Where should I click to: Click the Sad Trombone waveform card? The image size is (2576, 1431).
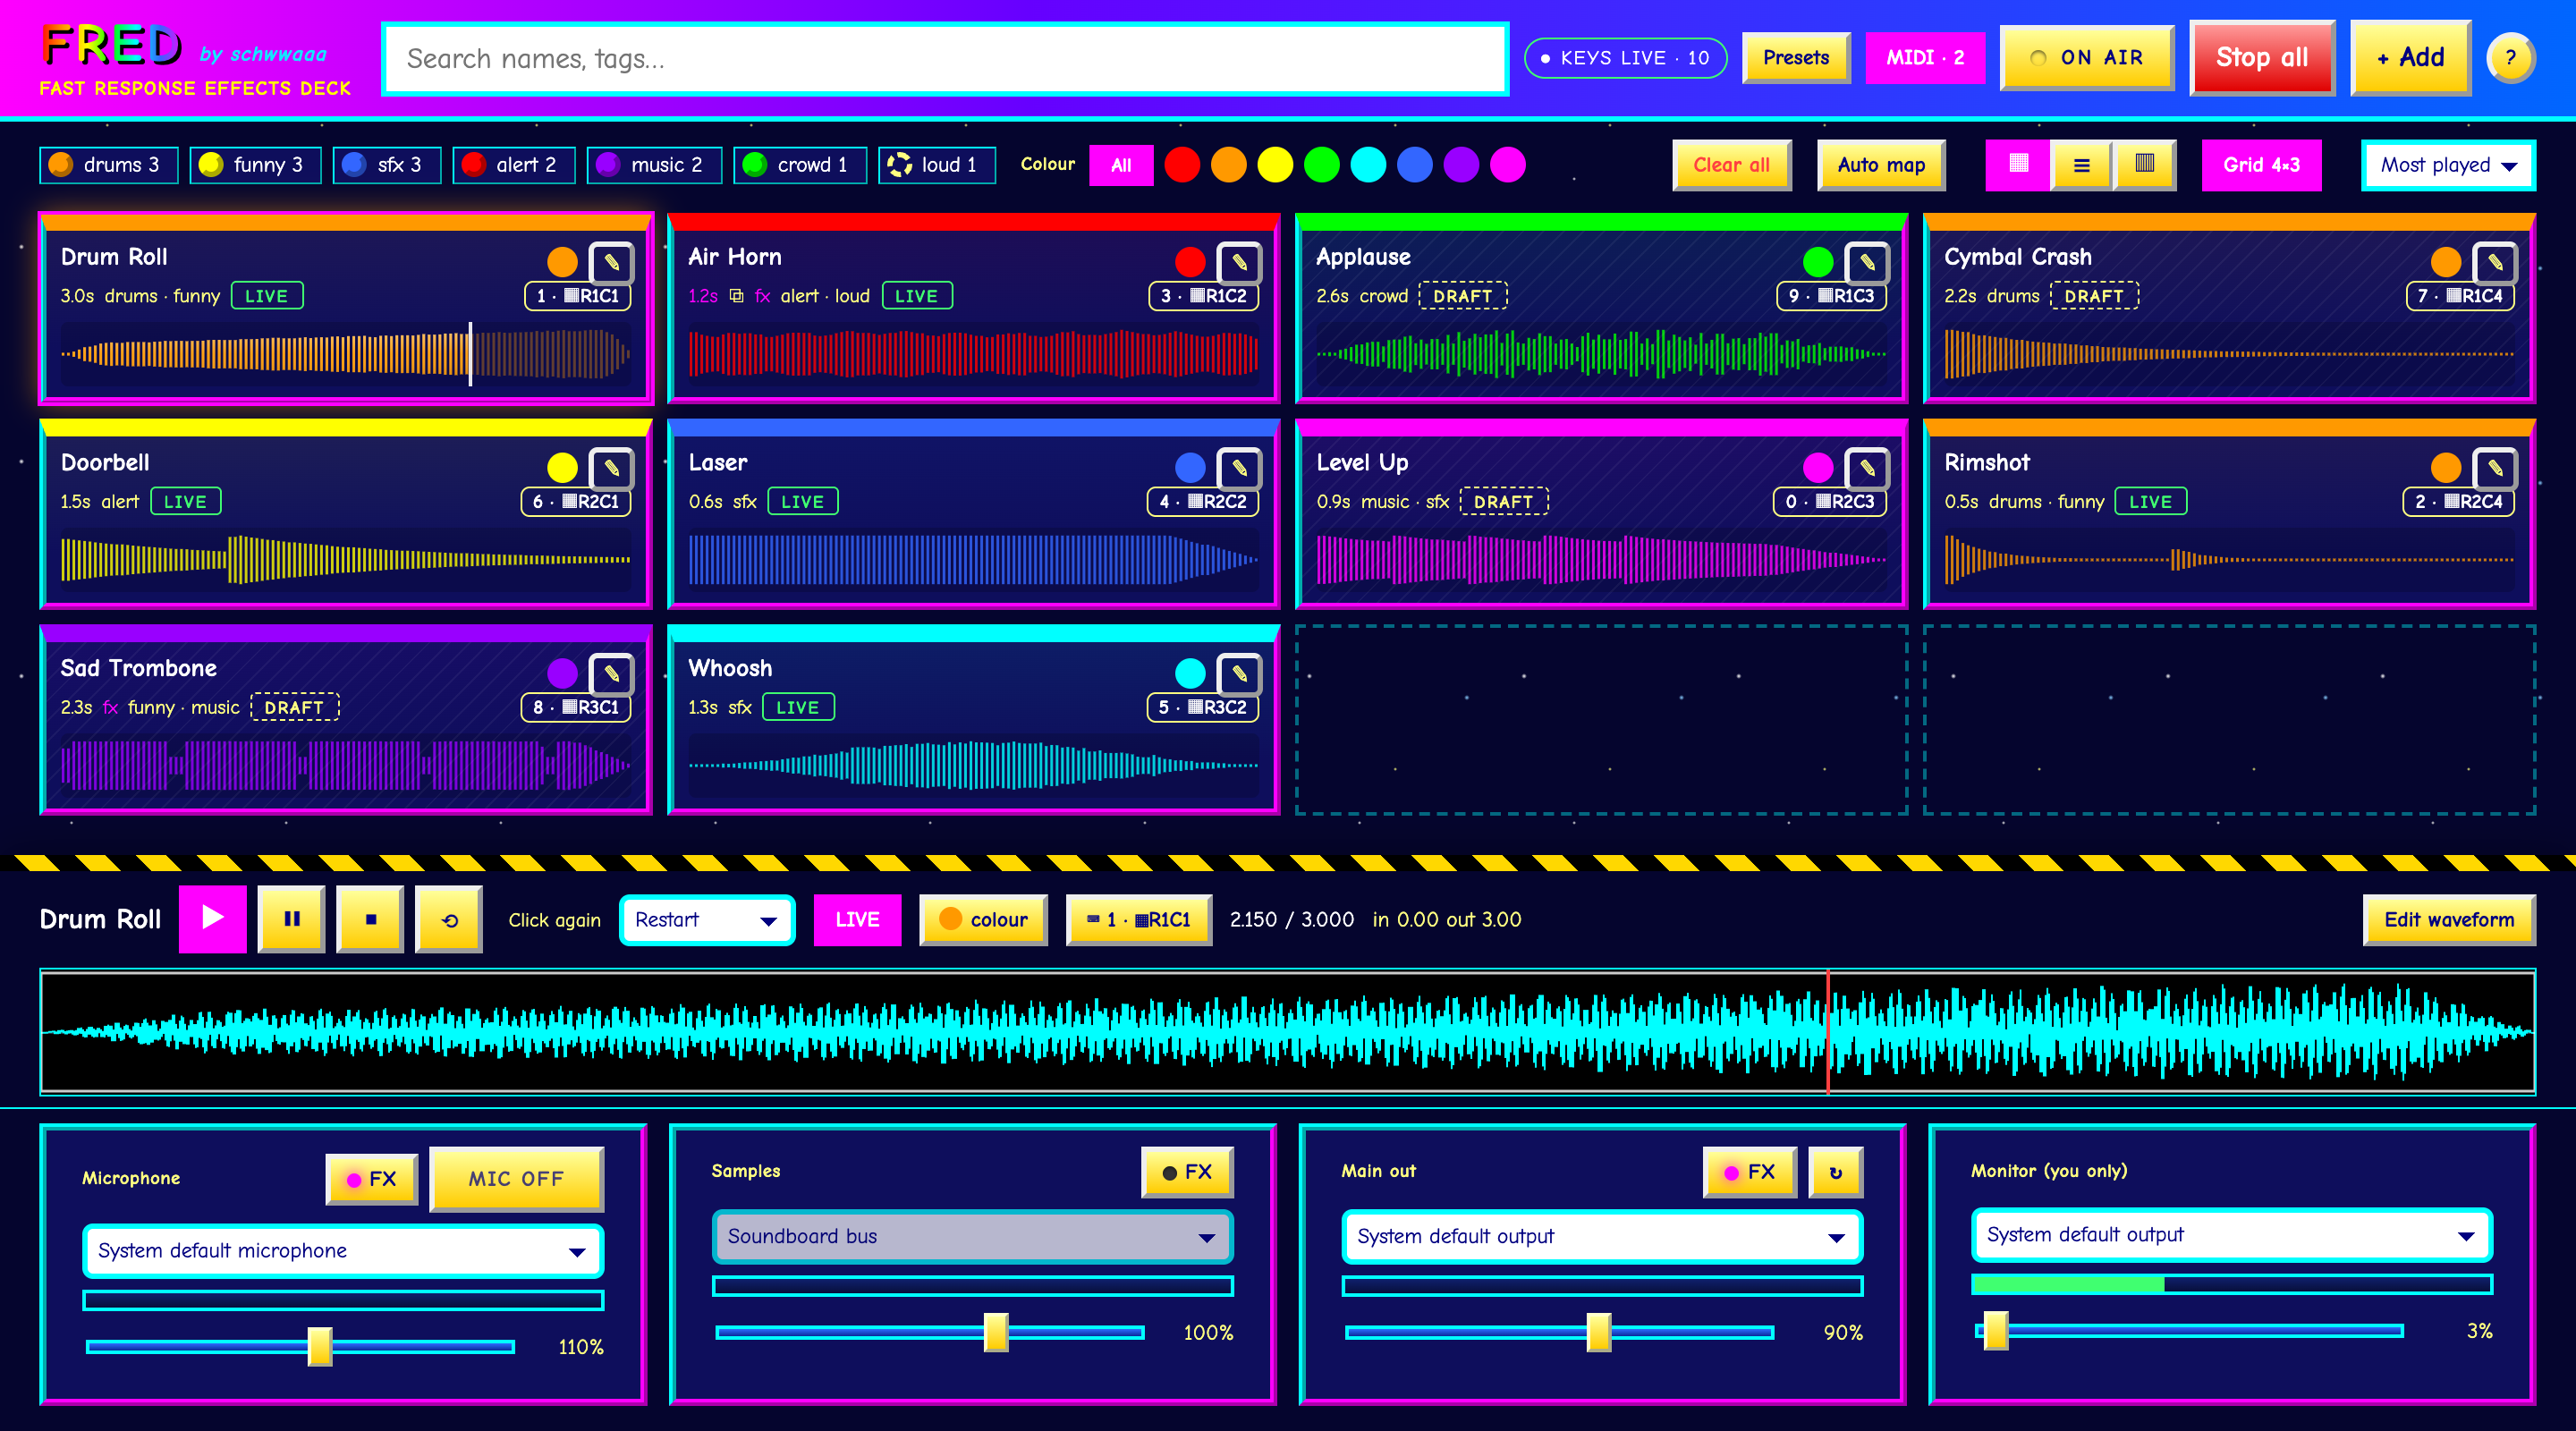(346, 719)
